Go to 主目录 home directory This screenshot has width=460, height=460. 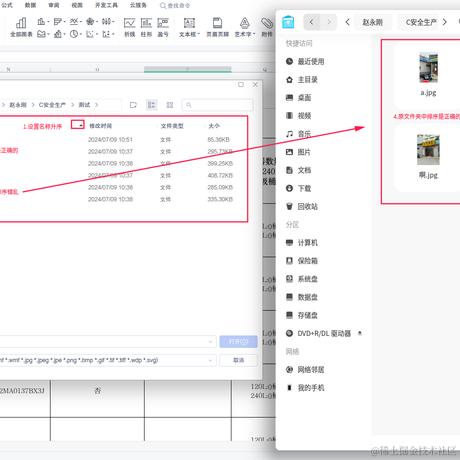click(x=302, y=80)
